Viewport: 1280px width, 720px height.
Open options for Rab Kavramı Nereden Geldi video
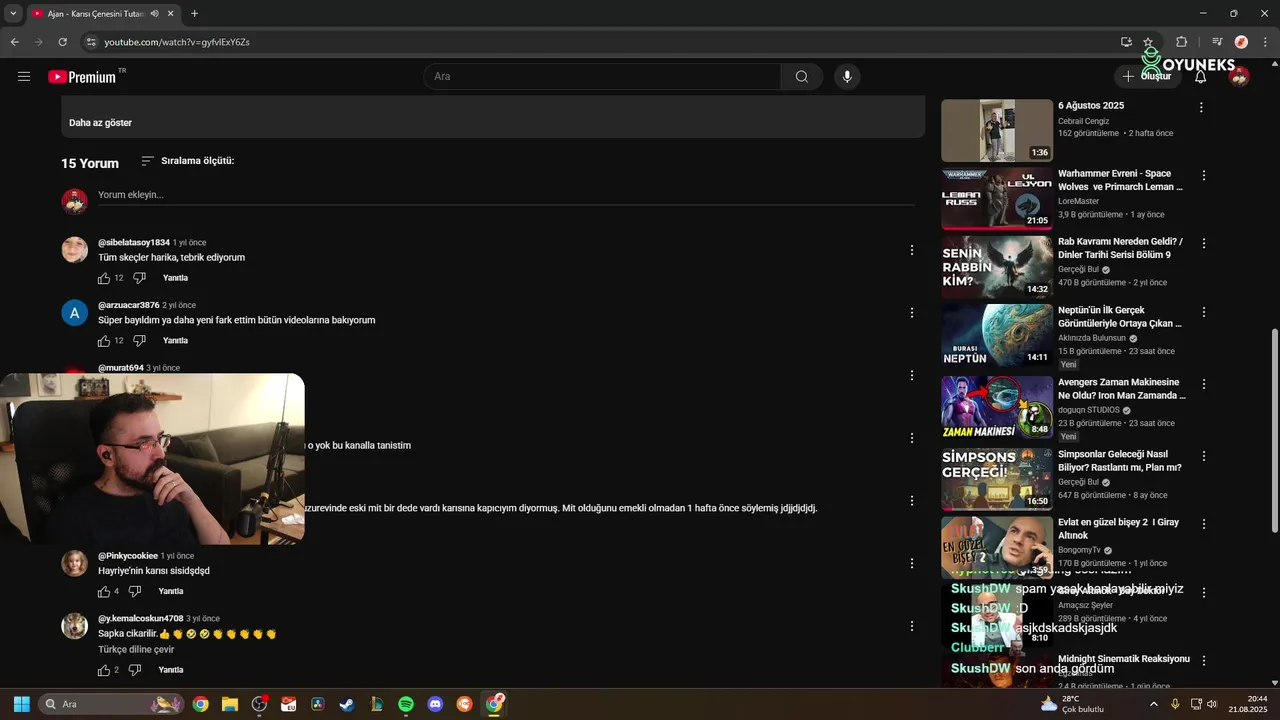1203,243
